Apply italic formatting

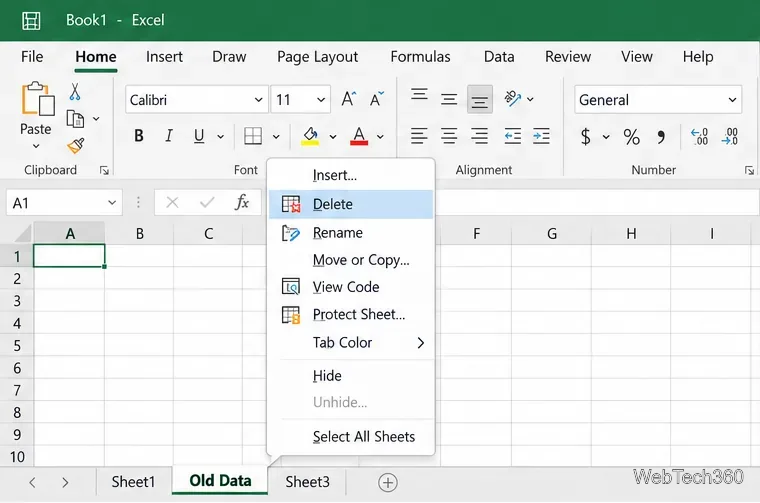[x=169, y=136]
